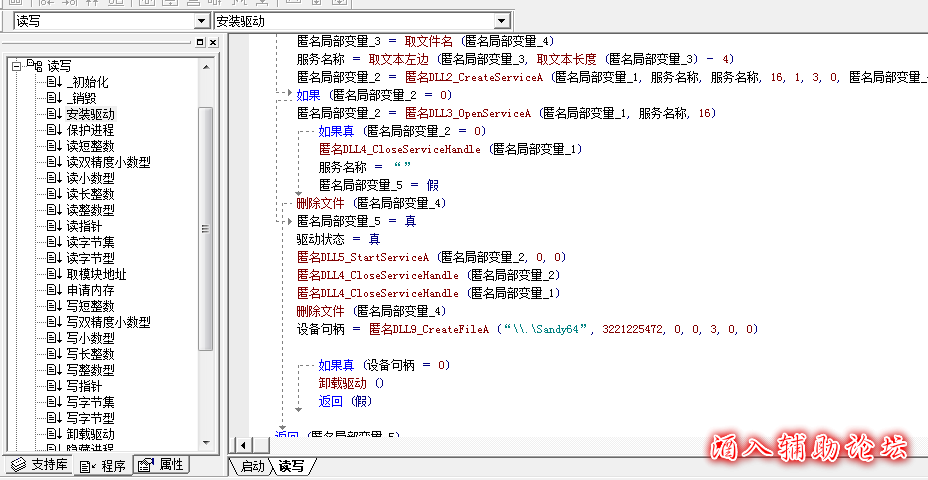The width and height of the screenshot is (928, 480).
Task: Switch to the 程序 panel tab
Action: [x=103, y=466]
